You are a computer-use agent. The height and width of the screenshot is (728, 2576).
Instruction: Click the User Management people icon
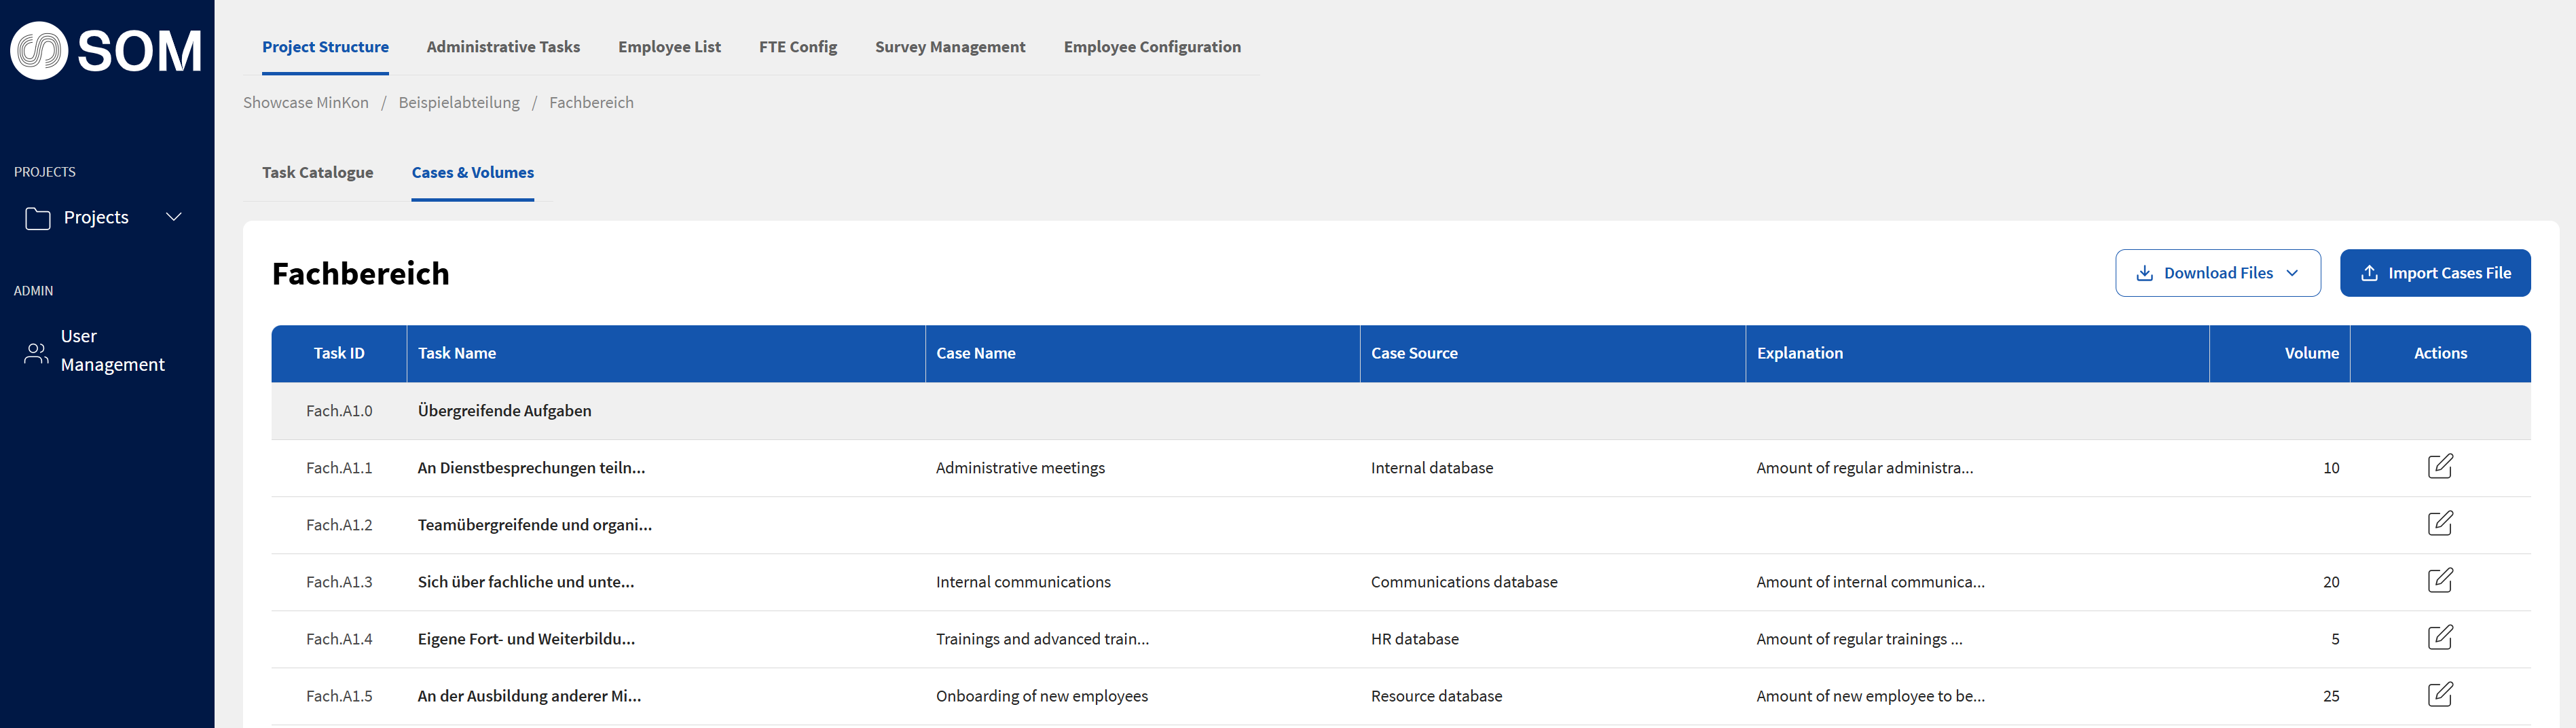pos(36,352)
